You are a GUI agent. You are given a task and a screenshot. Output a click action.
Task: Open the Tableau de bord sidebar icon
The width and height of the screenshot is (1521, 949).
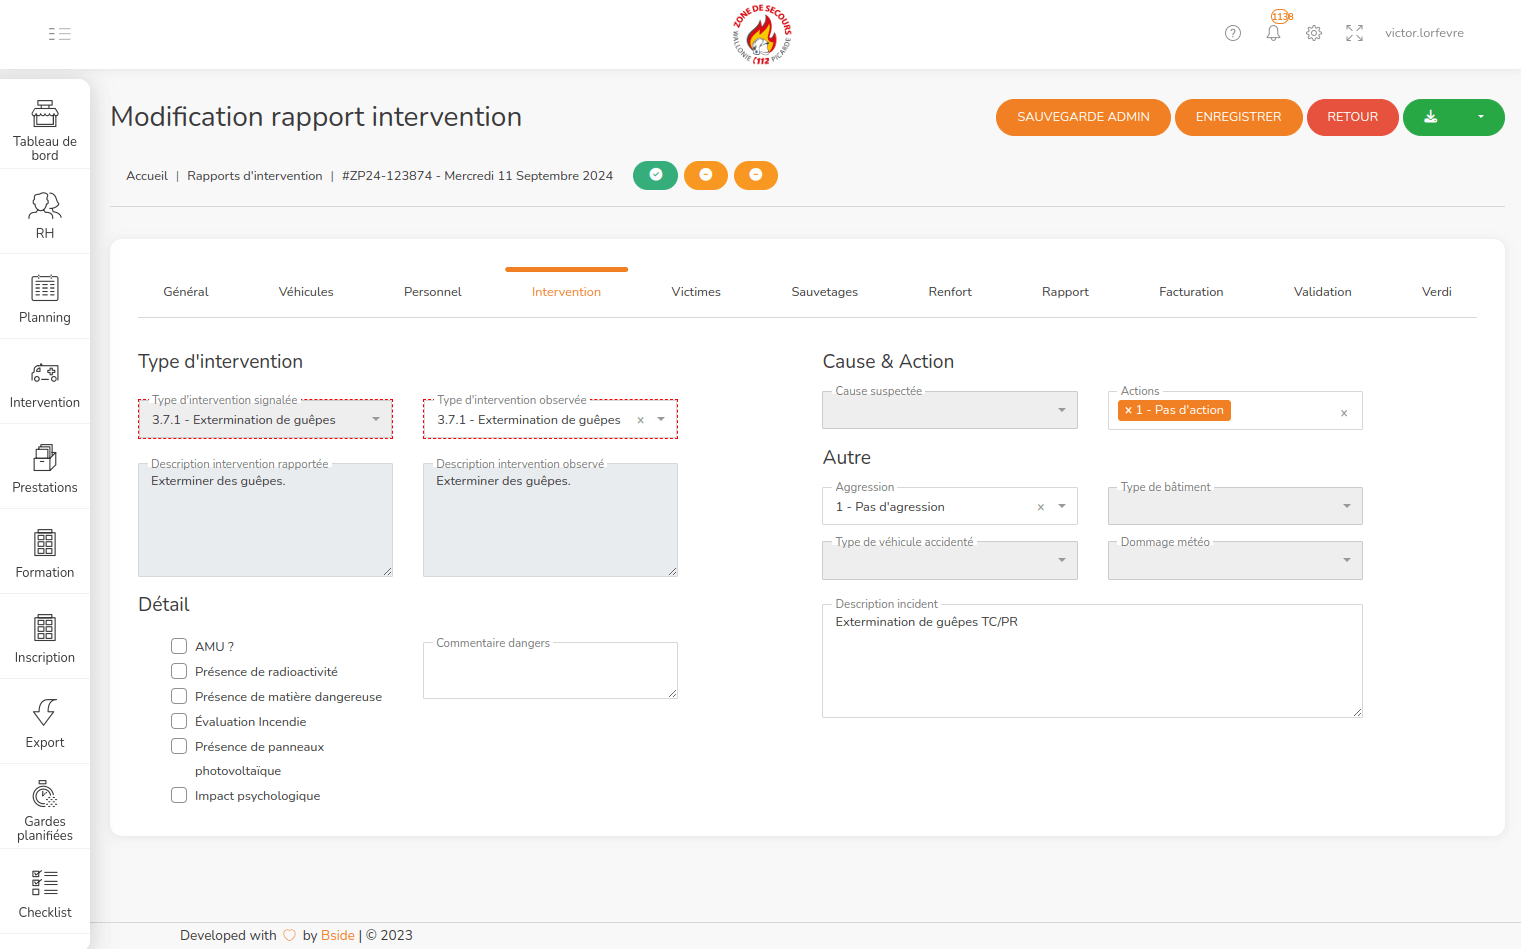[45, 114]
